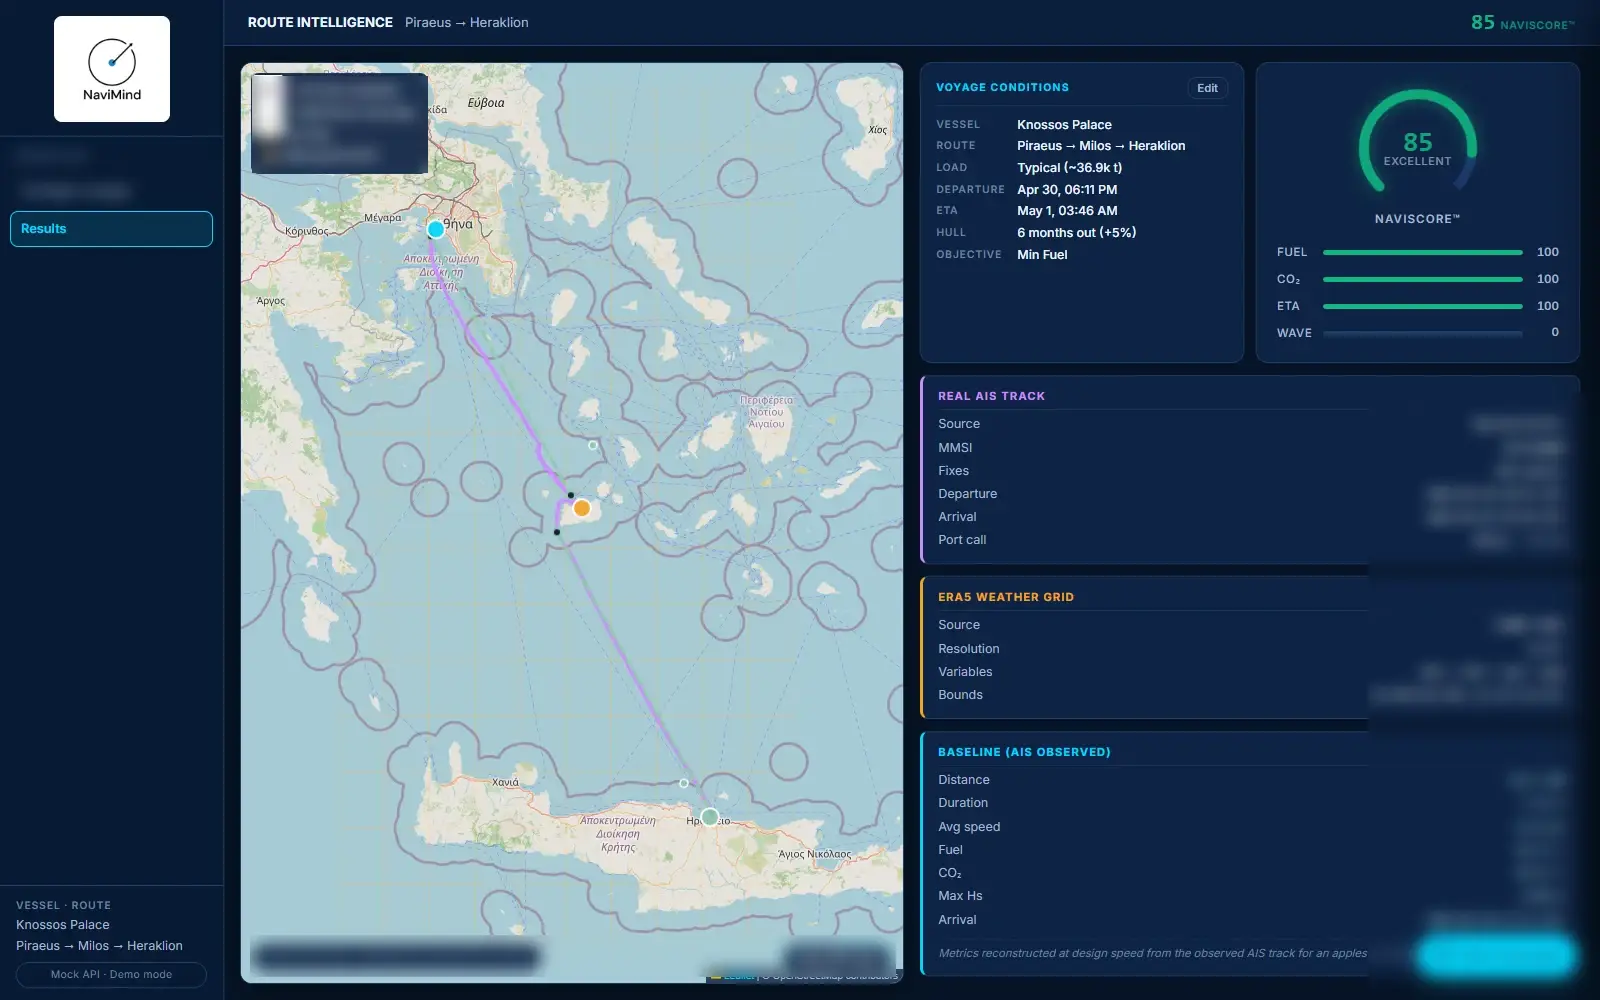1600x1000 pixels.
Task: Click departure value Apr 30, 06:11 PM
Action: (x=1067, y=190)
